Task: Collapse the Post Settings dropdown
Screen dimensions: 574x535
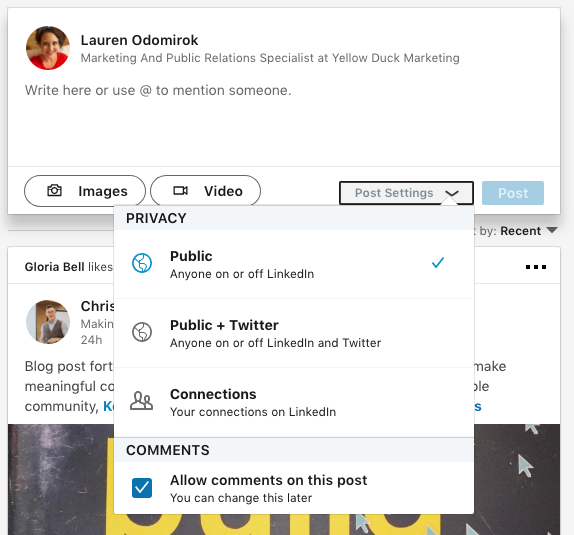Action: pyautogui.click(x=406, y=193)
